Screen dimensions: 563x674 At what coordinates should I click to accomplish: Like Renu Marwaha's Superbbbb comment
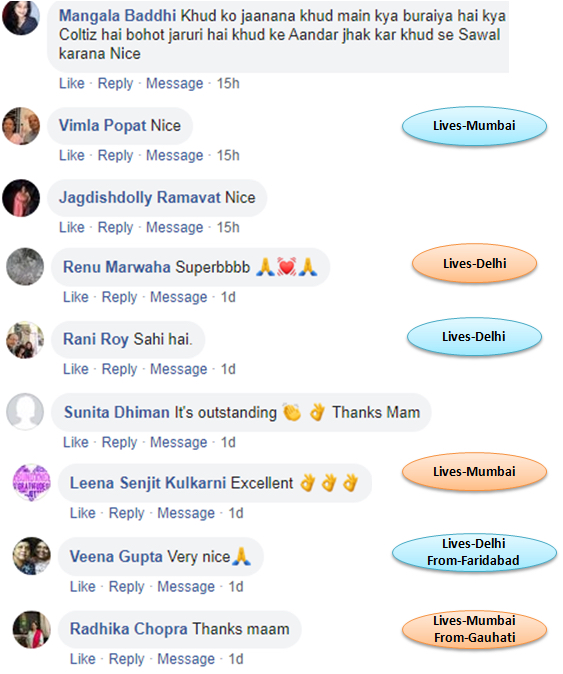pos(76,297)
